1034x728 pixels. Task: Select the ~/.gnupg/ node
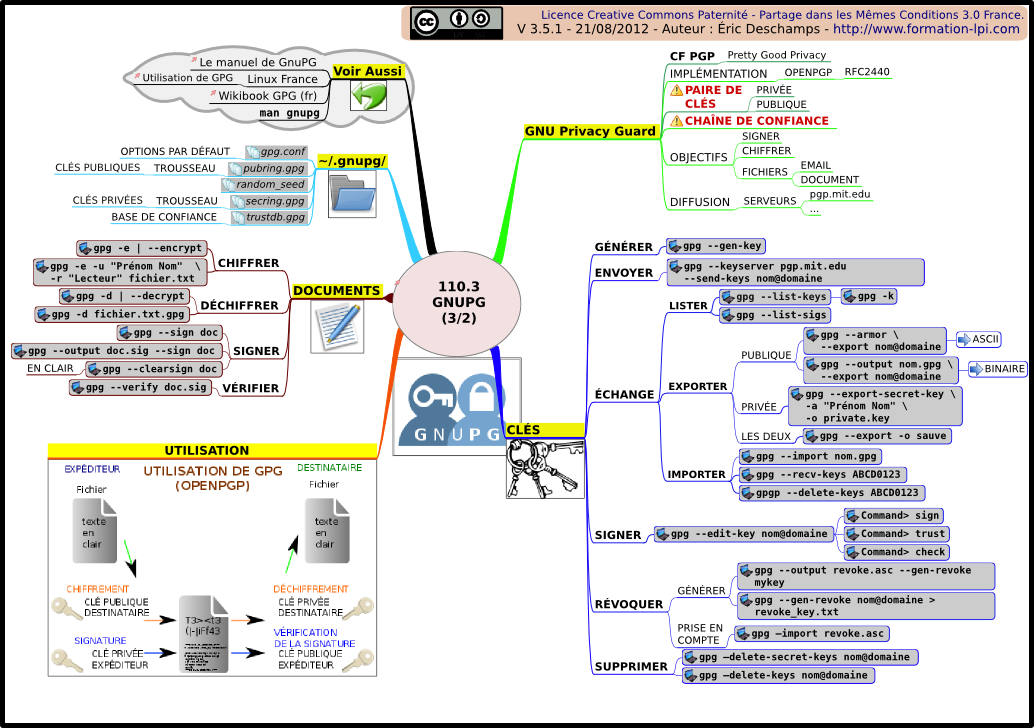[x=351, y=161]
